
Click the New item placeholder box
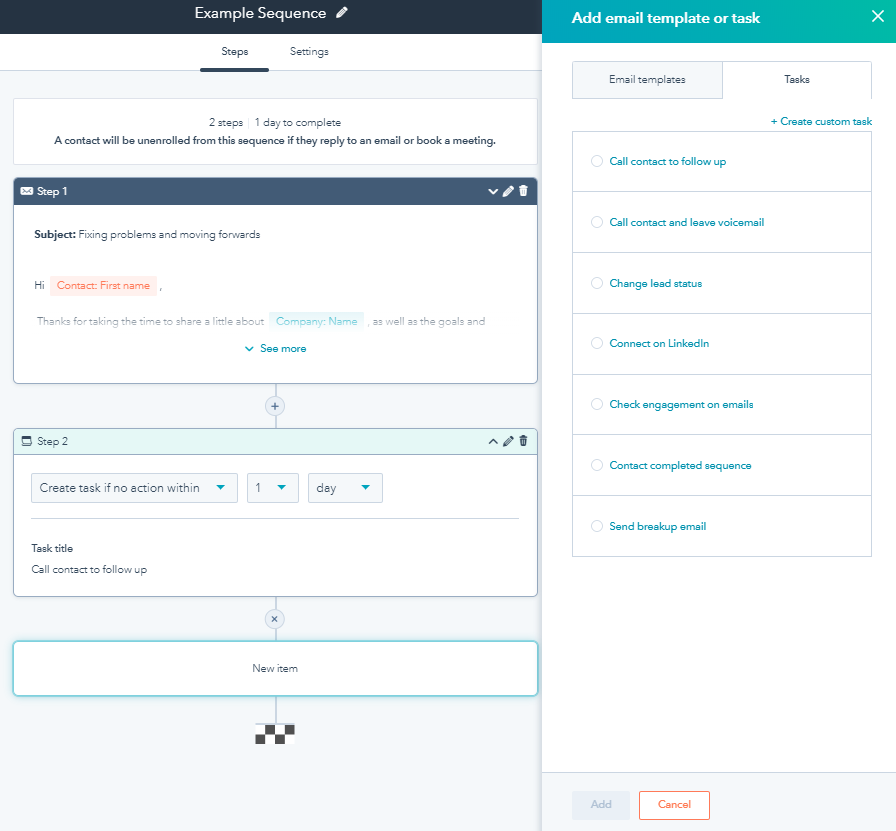(x=275, y=668)
